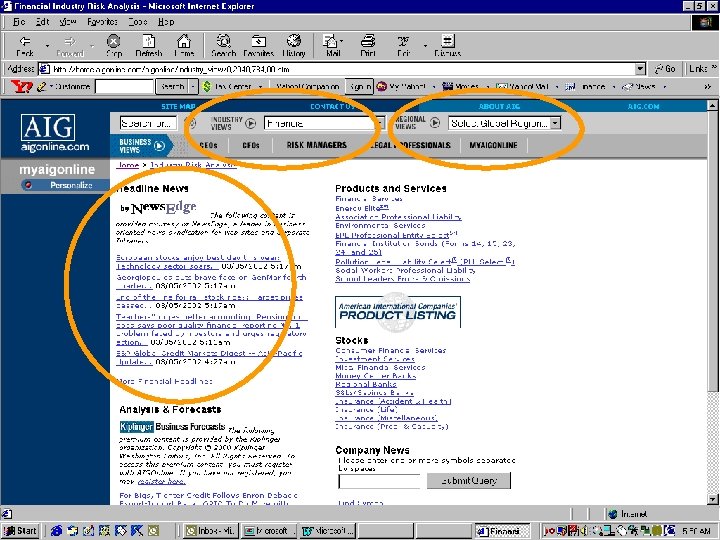The width and height of the screenshot is (720, 540).
Task: Click the Yahoo toolbar search input field
Action: [x=124, y=86]
